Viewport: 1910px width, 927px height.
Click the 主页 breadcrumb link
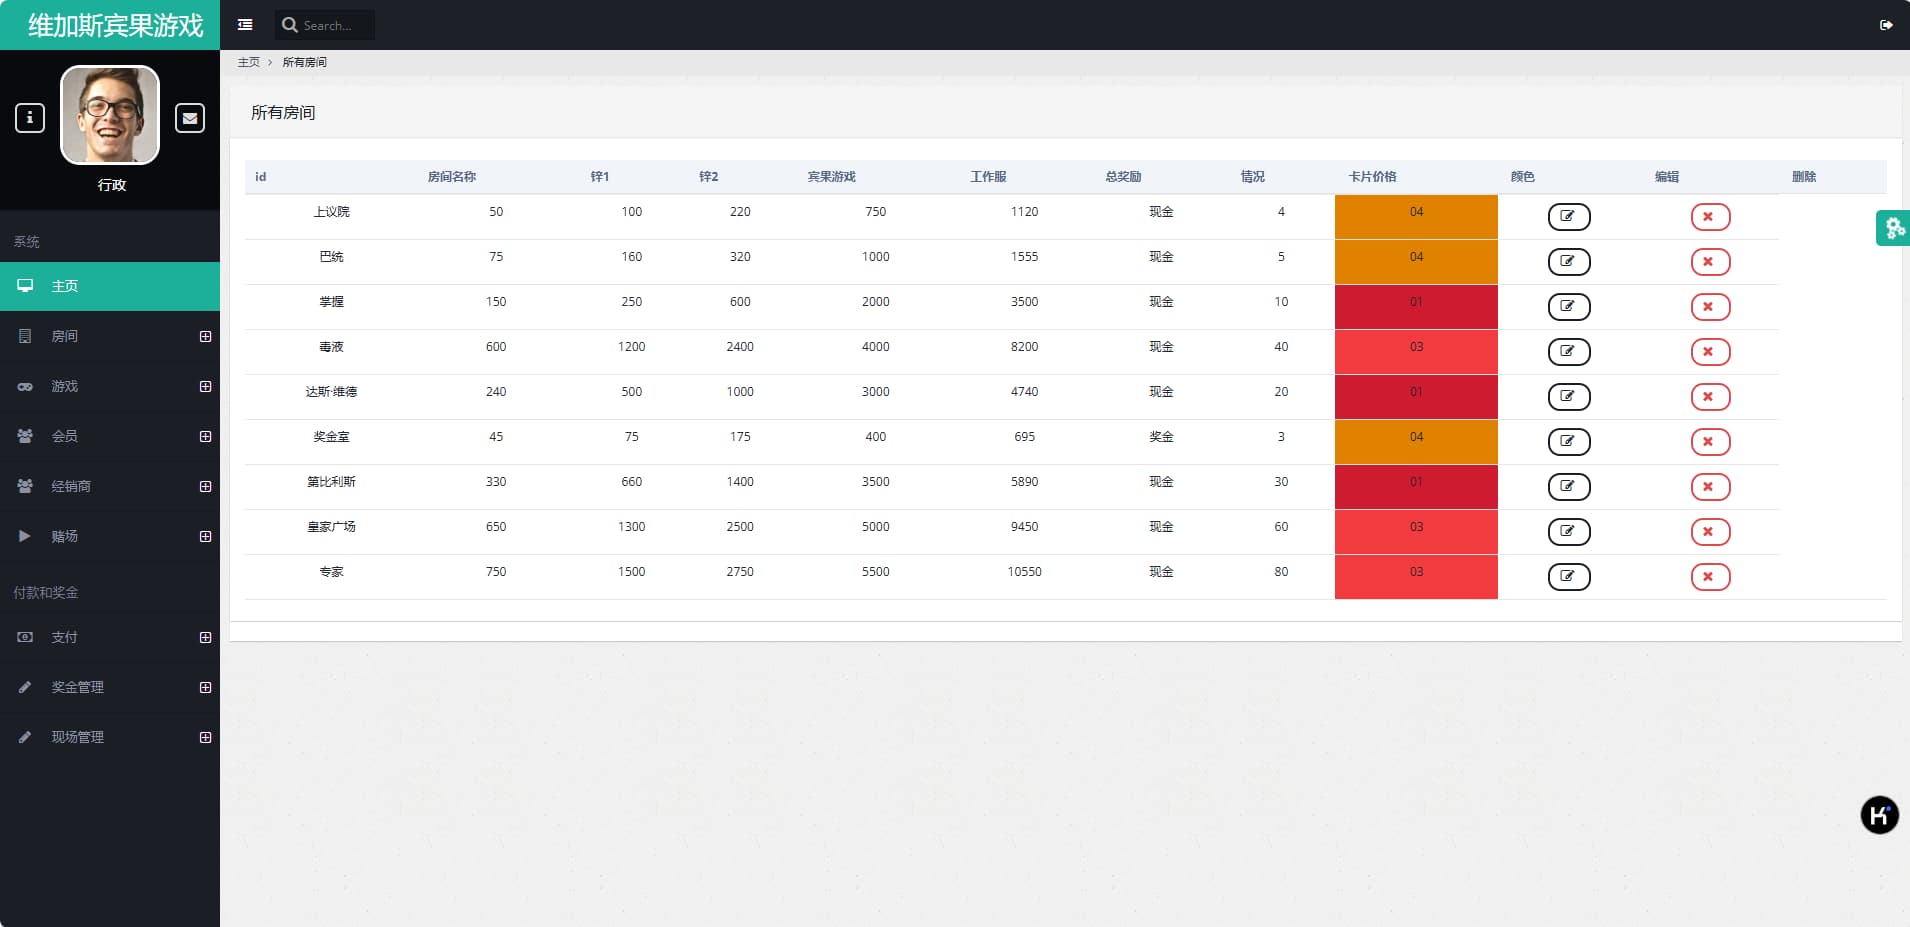click(x=248, y=62)
